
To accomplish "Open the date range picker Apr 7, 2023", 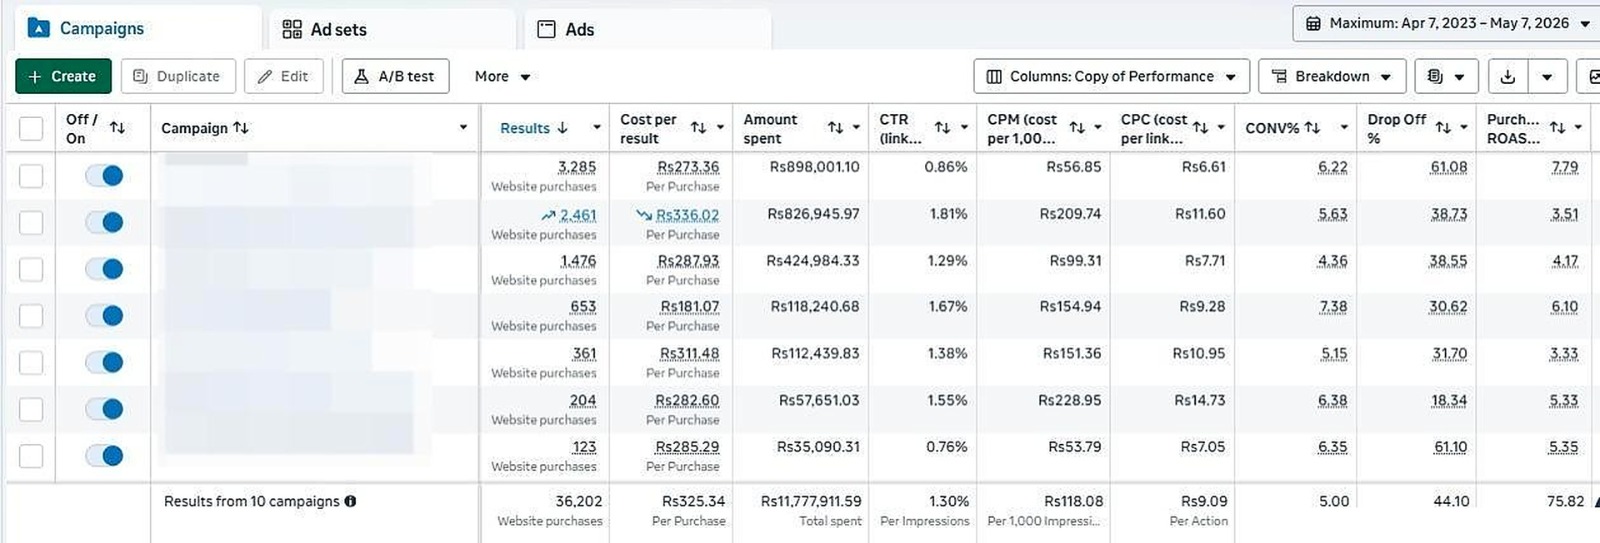I will pos(1446,23).
